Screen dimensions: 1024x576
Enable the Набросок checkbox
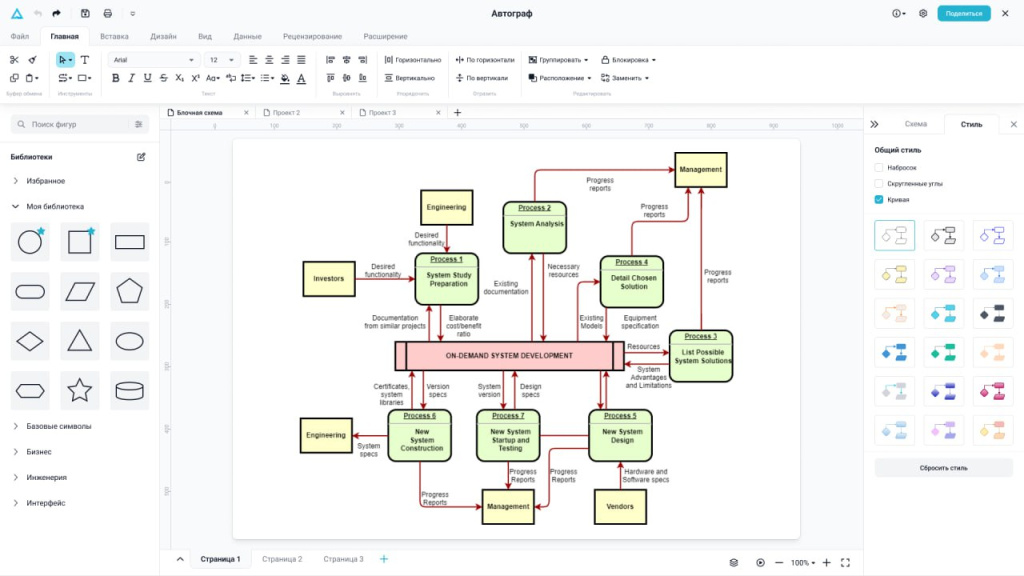click(879, 168)
